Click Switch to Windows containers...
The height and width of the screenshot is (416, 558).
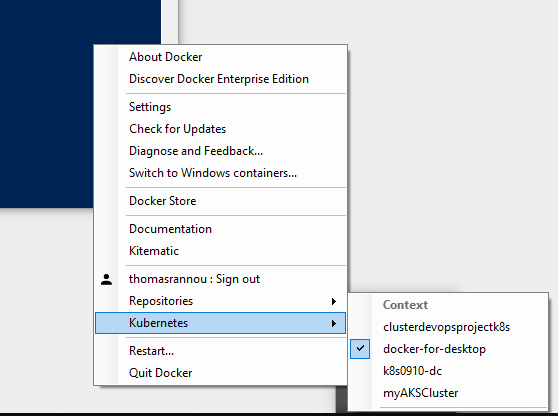click(x=220, y=173)
